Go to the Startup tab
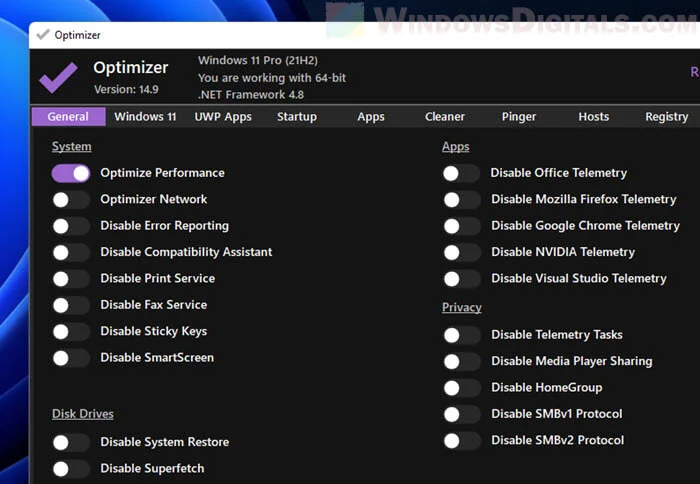 [297, 117]
